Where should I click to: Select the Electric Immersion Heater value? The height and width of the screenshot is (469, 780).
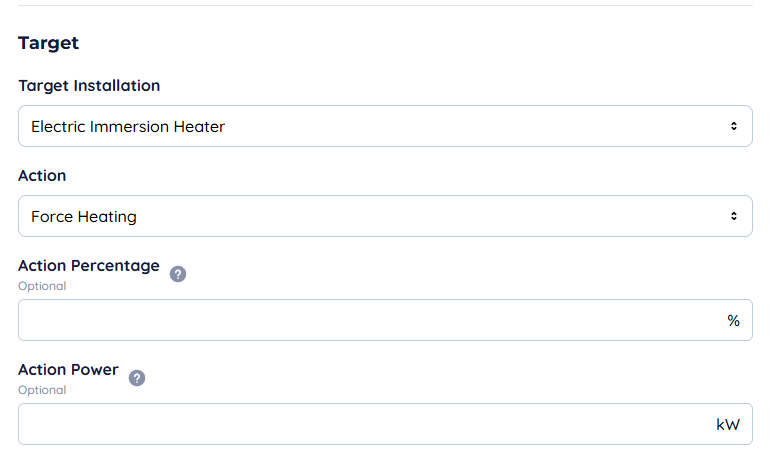tap(128, 127)
